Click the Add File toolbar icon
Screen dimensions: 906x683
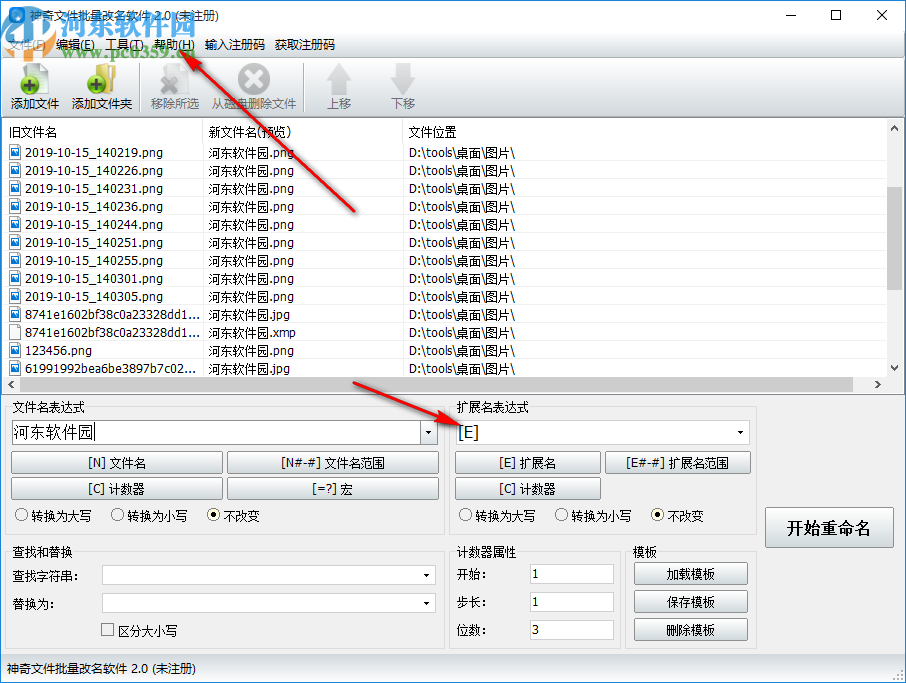(34, 80)
